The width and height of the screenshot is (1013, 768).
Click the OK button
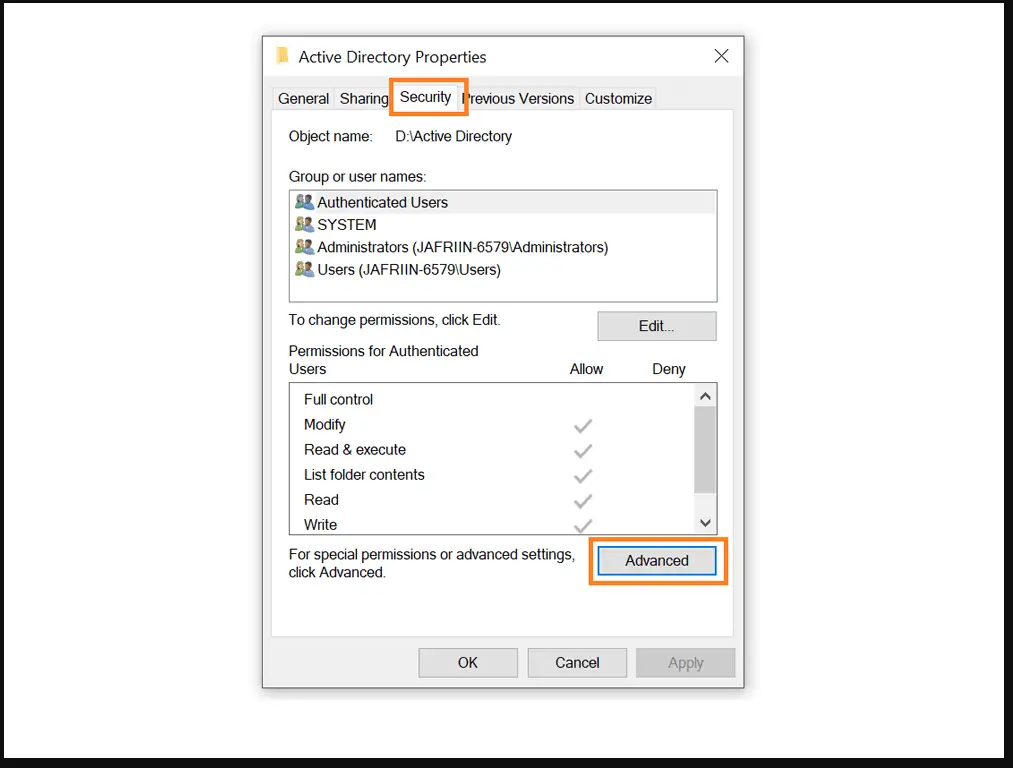(467, 662)
